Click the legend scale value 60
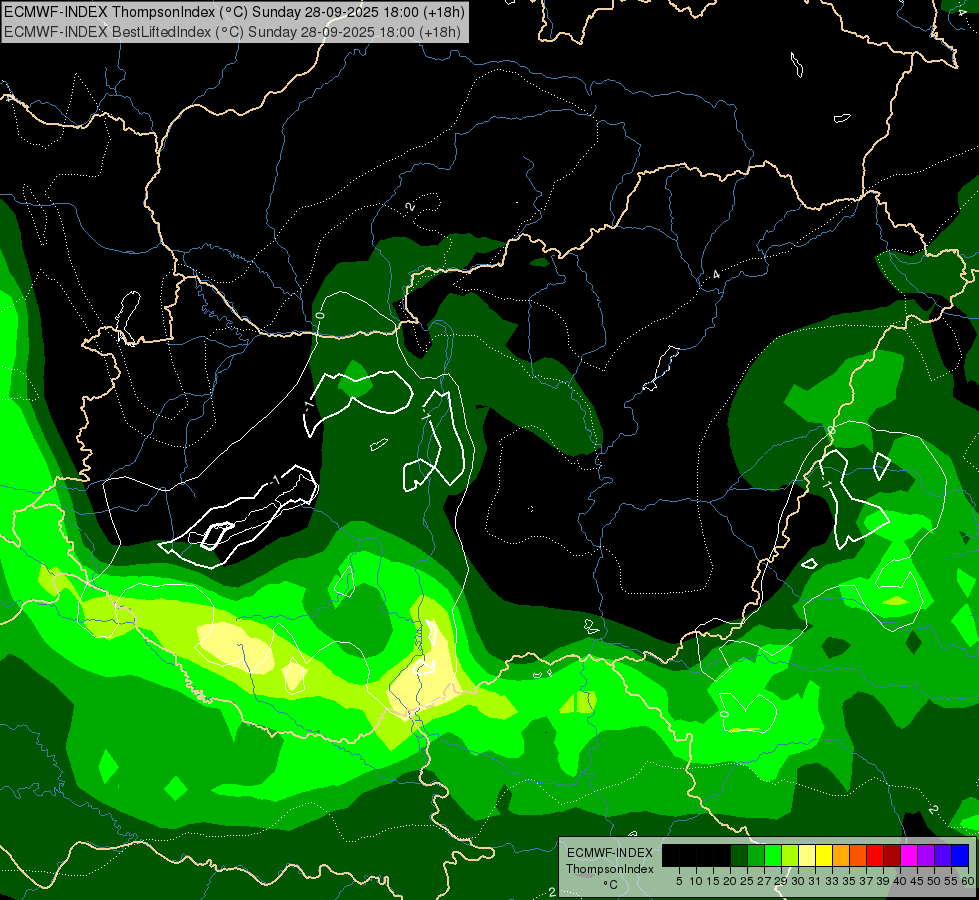This screenshot has height=900, width=979. click(968, 881)
